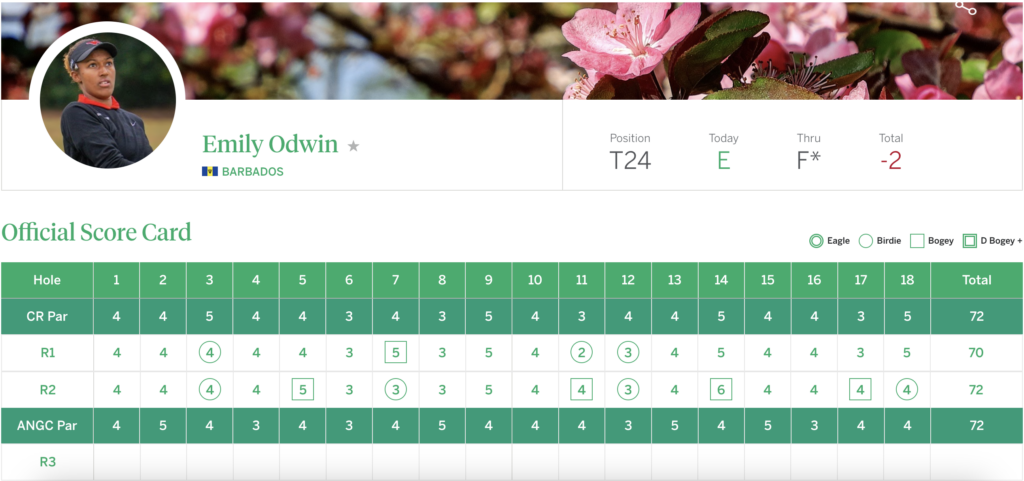Screen dimensions: 1024x481
Task: Click the Emily Odwin player name
Action: (270, 145)
